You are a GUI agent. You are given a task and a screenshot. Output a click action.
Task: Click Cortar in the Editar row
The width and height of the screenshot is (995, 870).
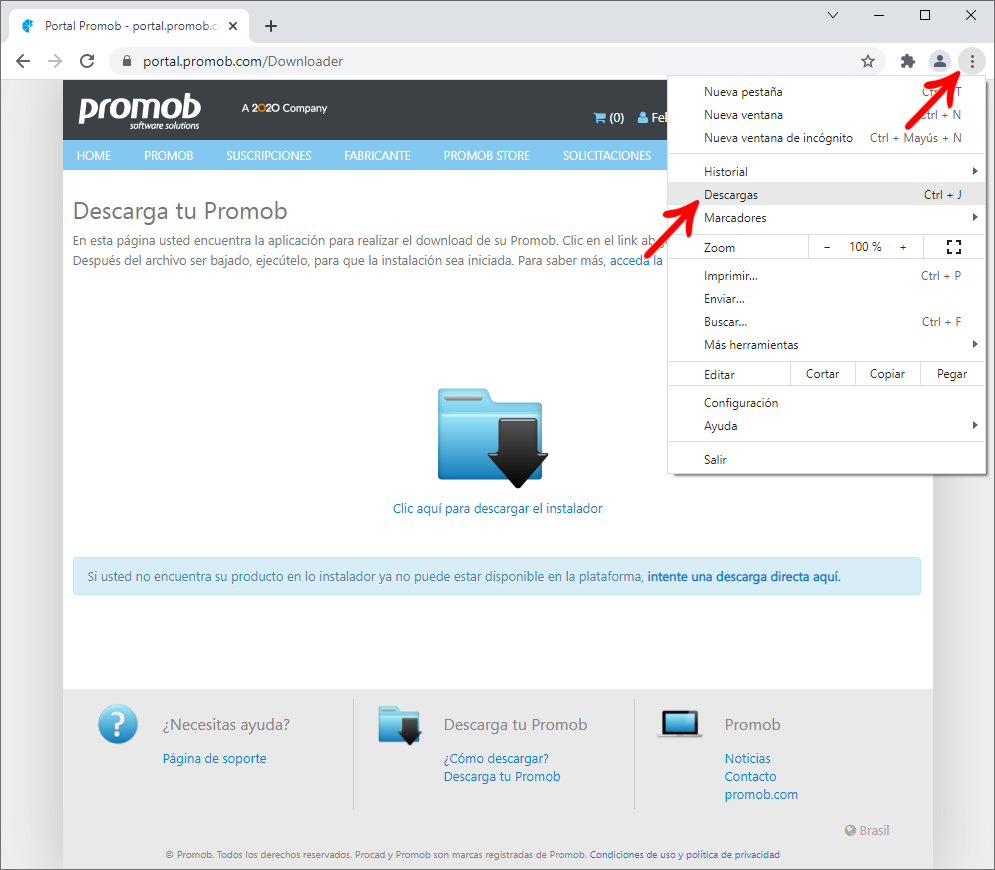[x=822, y=374]
